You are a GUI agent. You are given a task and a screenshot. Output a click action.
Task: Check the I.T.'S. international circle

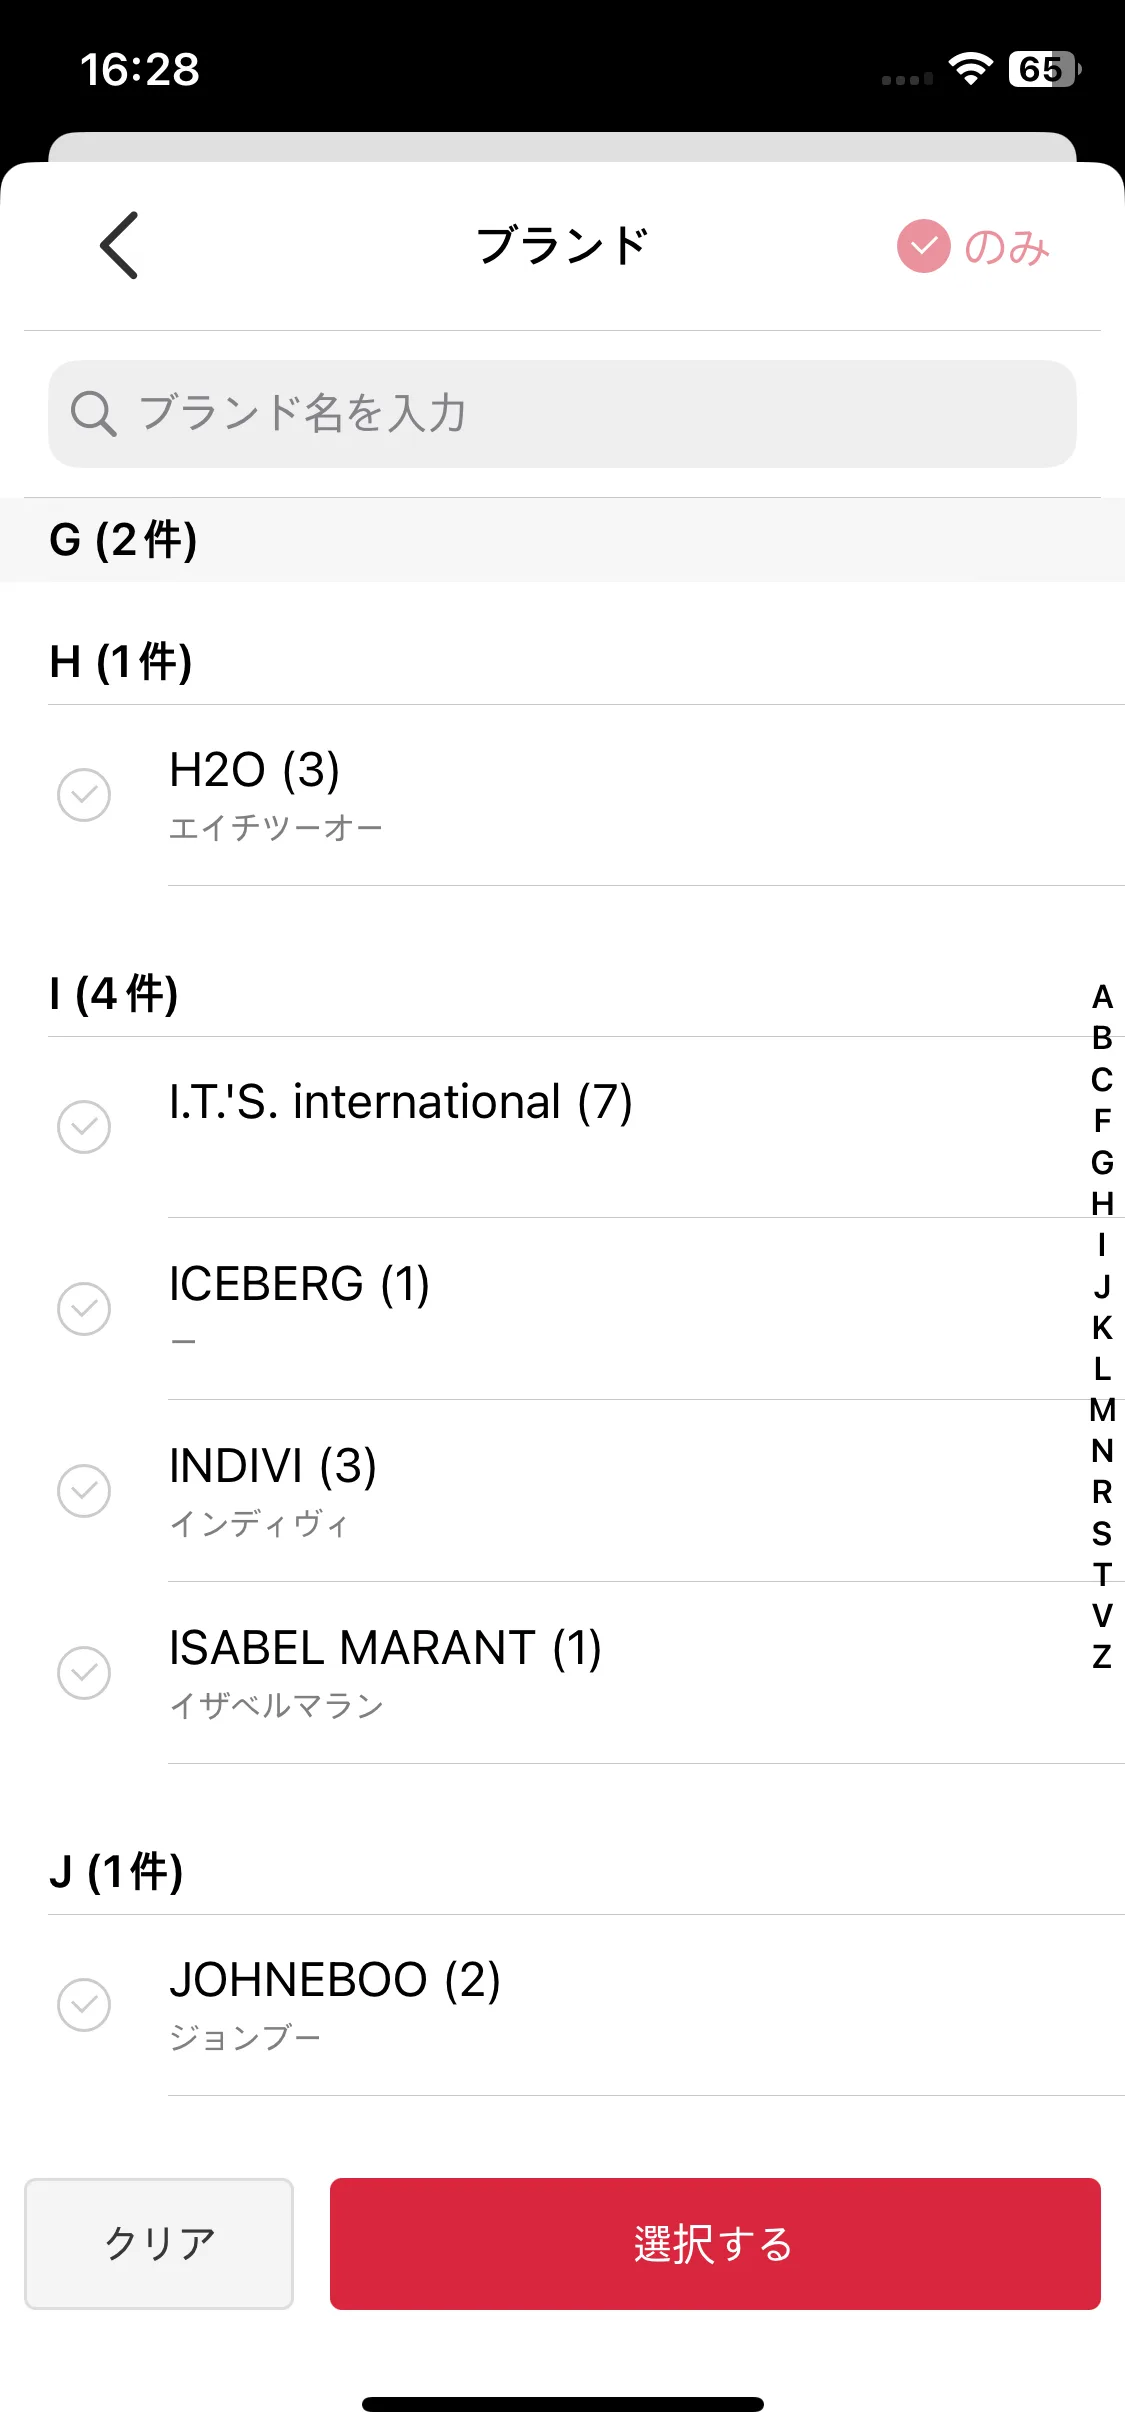pos(84,1127)
